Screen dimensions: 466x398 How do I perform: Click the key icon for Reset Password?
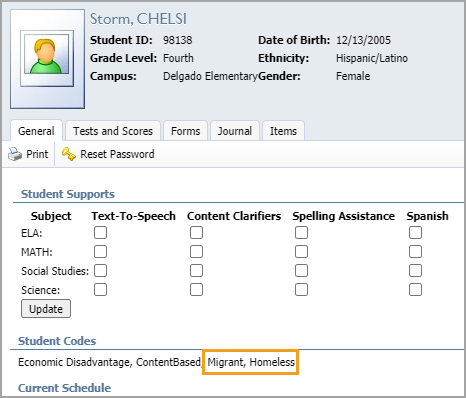coord(69,154)
